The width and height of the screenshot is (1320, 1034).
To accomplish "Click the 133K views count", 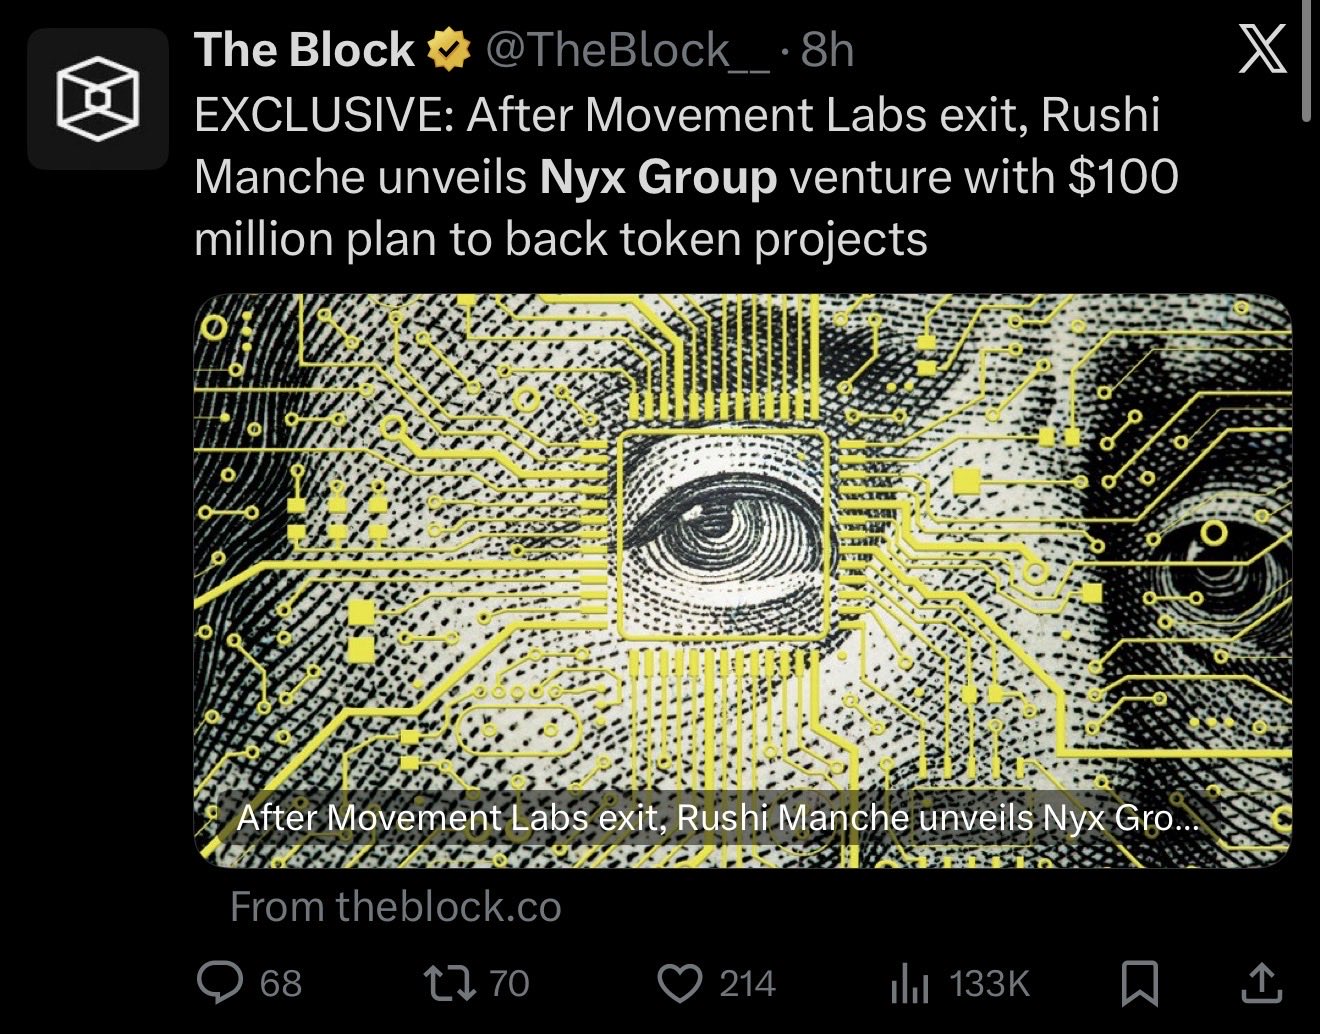I will point(989,983).
